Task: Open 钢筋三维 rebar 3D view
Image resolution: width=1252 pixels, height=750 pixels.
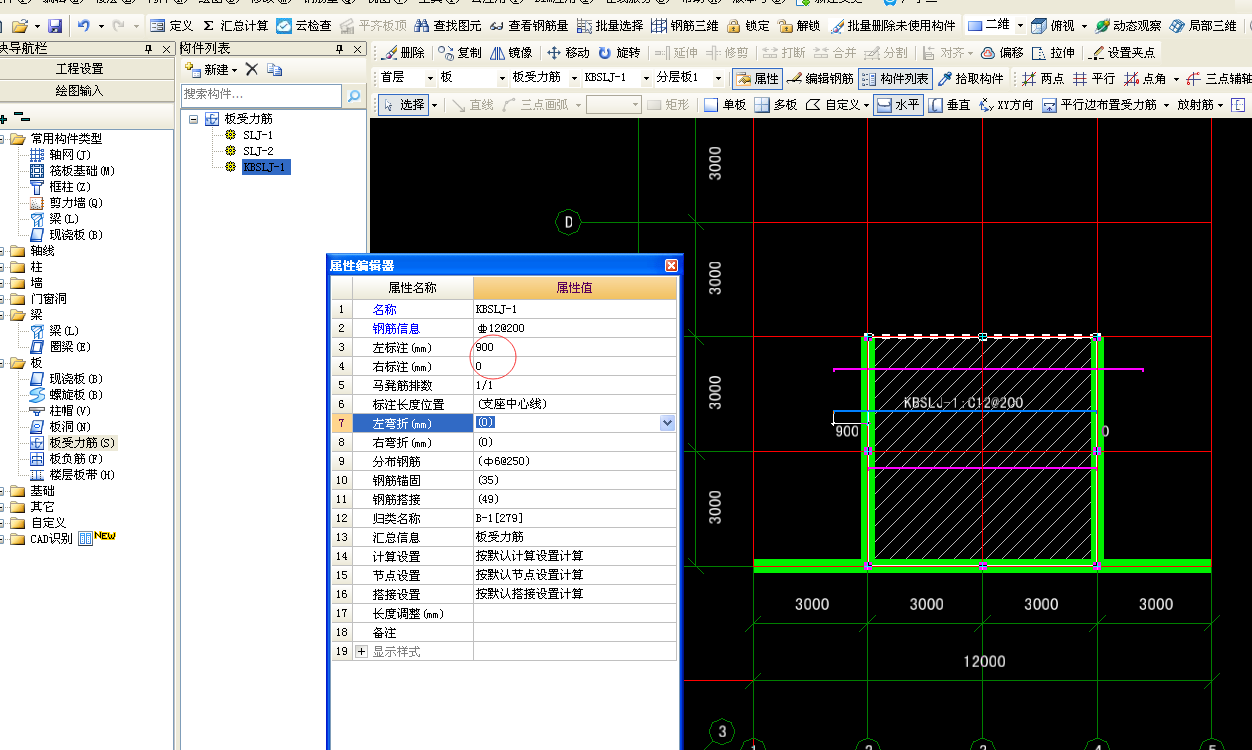Action: pyautogui.click(x=685, y=25)
